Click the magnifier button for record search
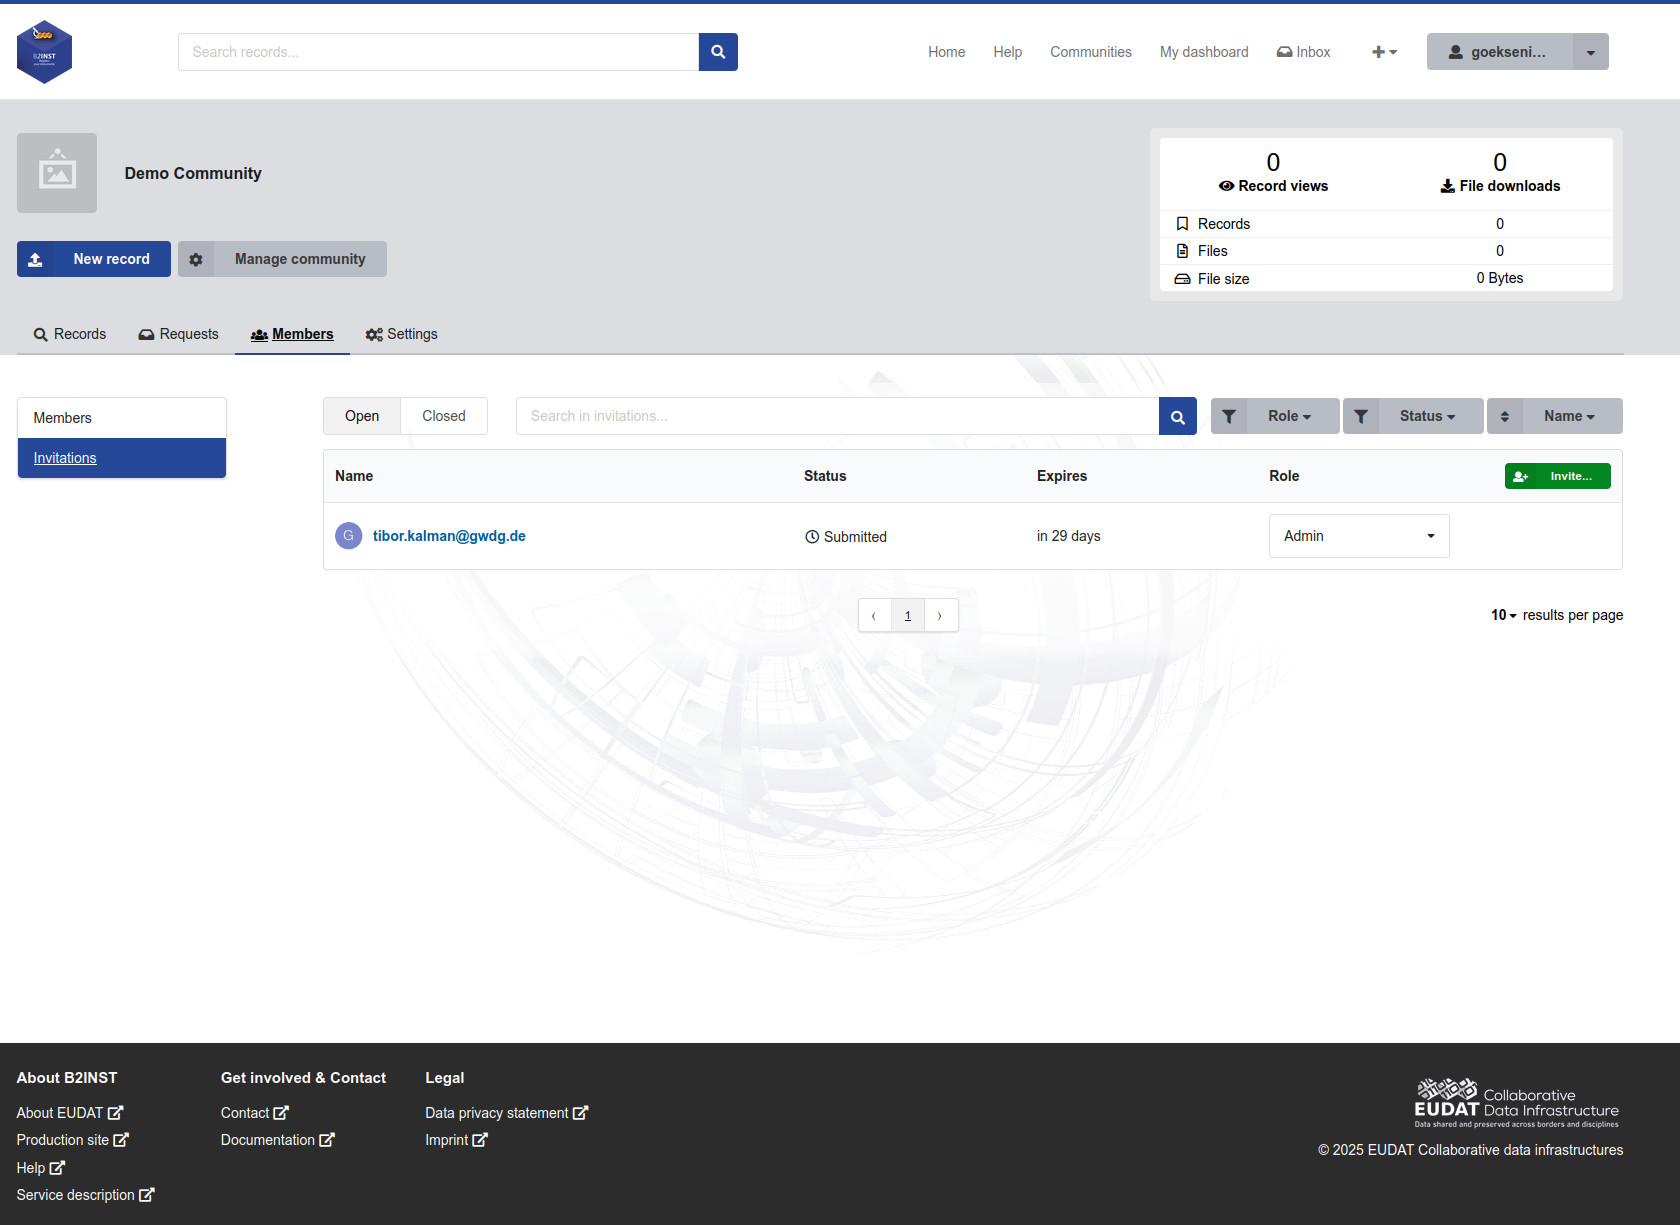This screenshot has width=1680, height=1225. 718,52
